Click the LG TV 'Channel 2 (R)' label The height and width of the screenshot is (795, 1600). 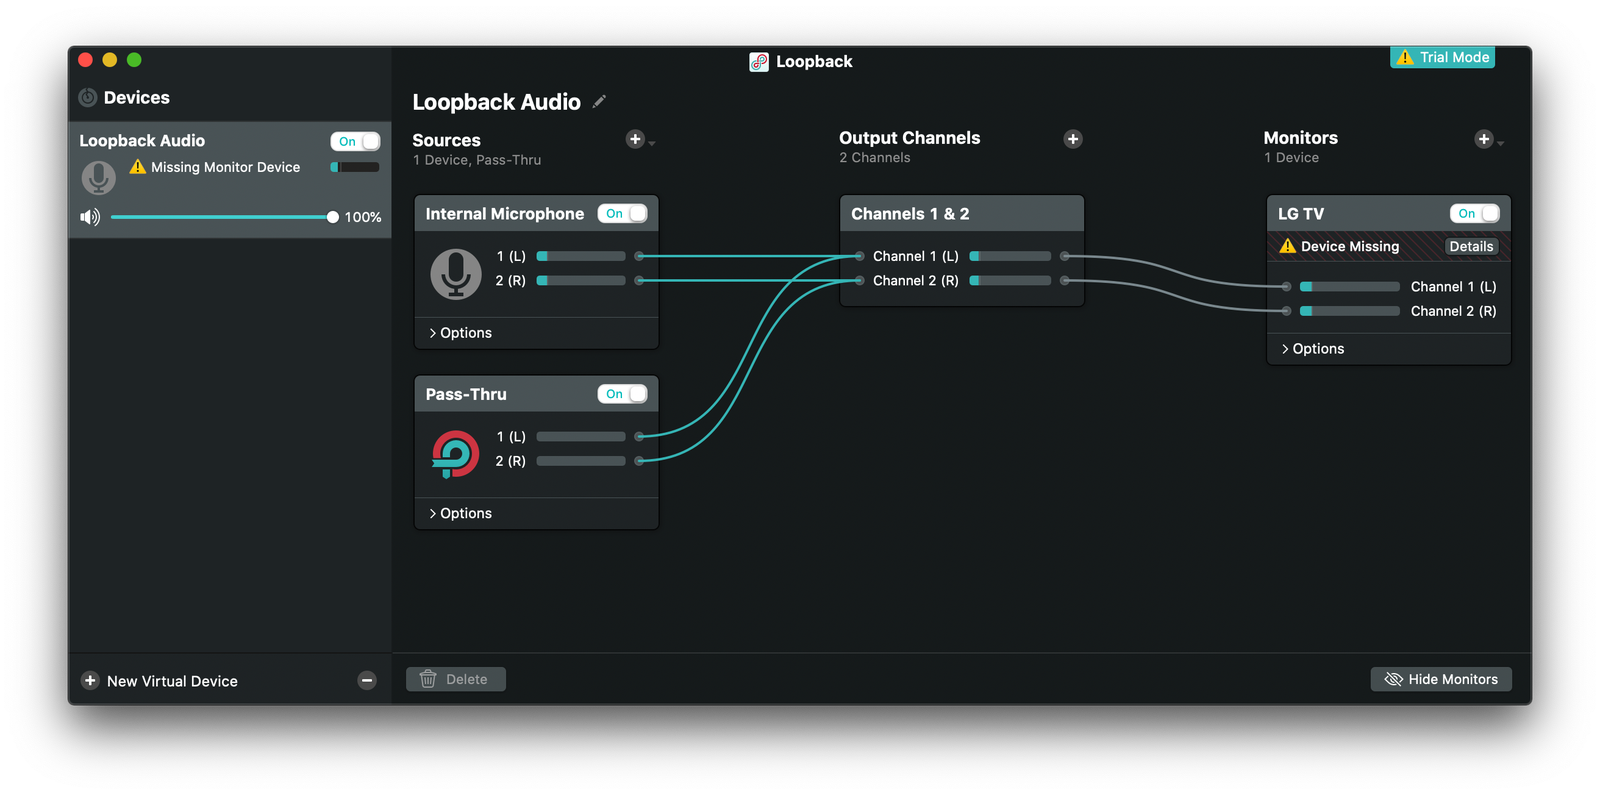point(1453,311)
